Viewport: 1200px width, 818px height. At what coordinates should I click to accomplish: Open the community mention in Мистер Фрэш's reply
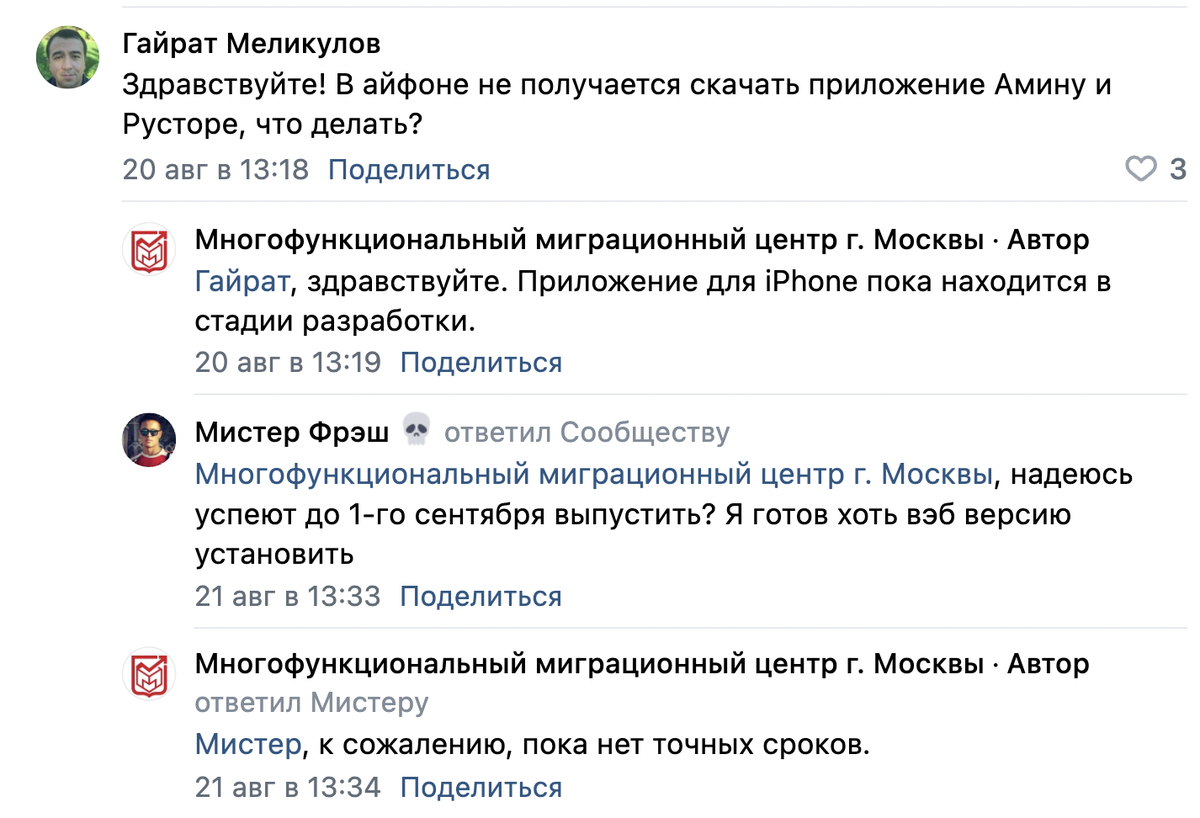(x=594, y=474)
